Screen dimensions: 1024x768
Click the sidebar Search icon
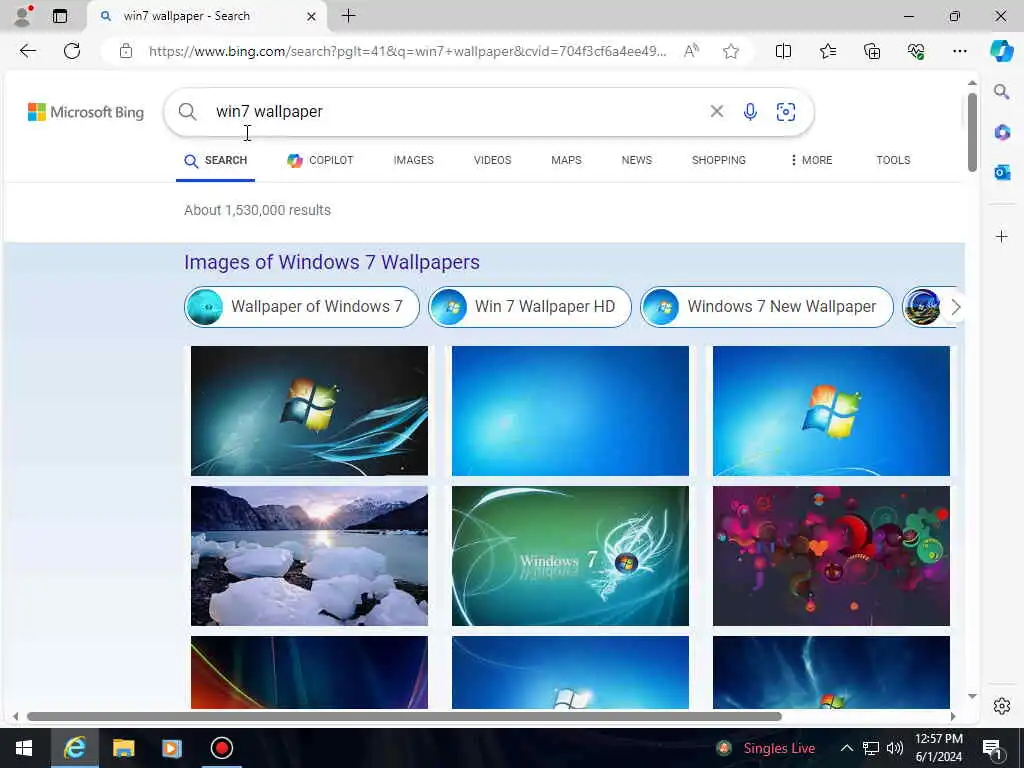tap(1002, 91)
